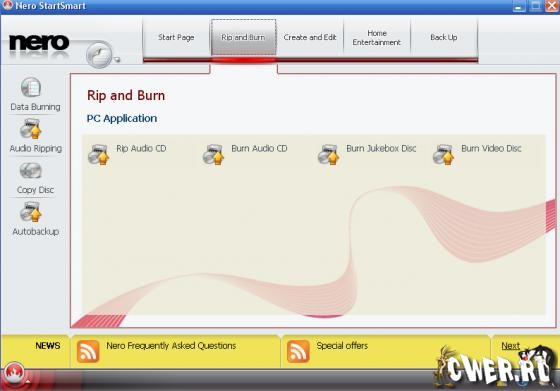The image size is (560, 391).
Task: Click the Burn Video Disc label
Action: [x=491, y=148]
